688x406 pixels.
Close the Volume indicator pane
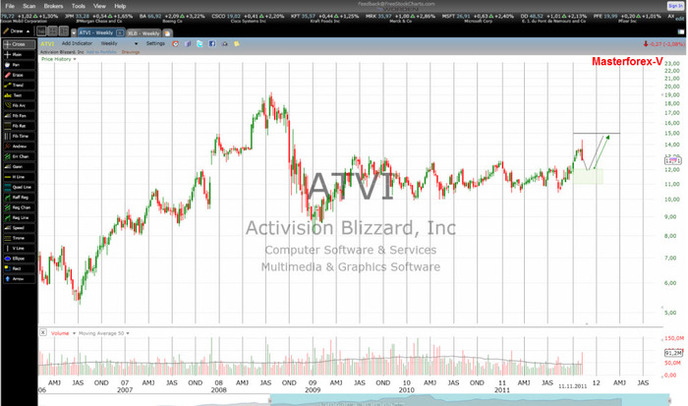point(43,333)
